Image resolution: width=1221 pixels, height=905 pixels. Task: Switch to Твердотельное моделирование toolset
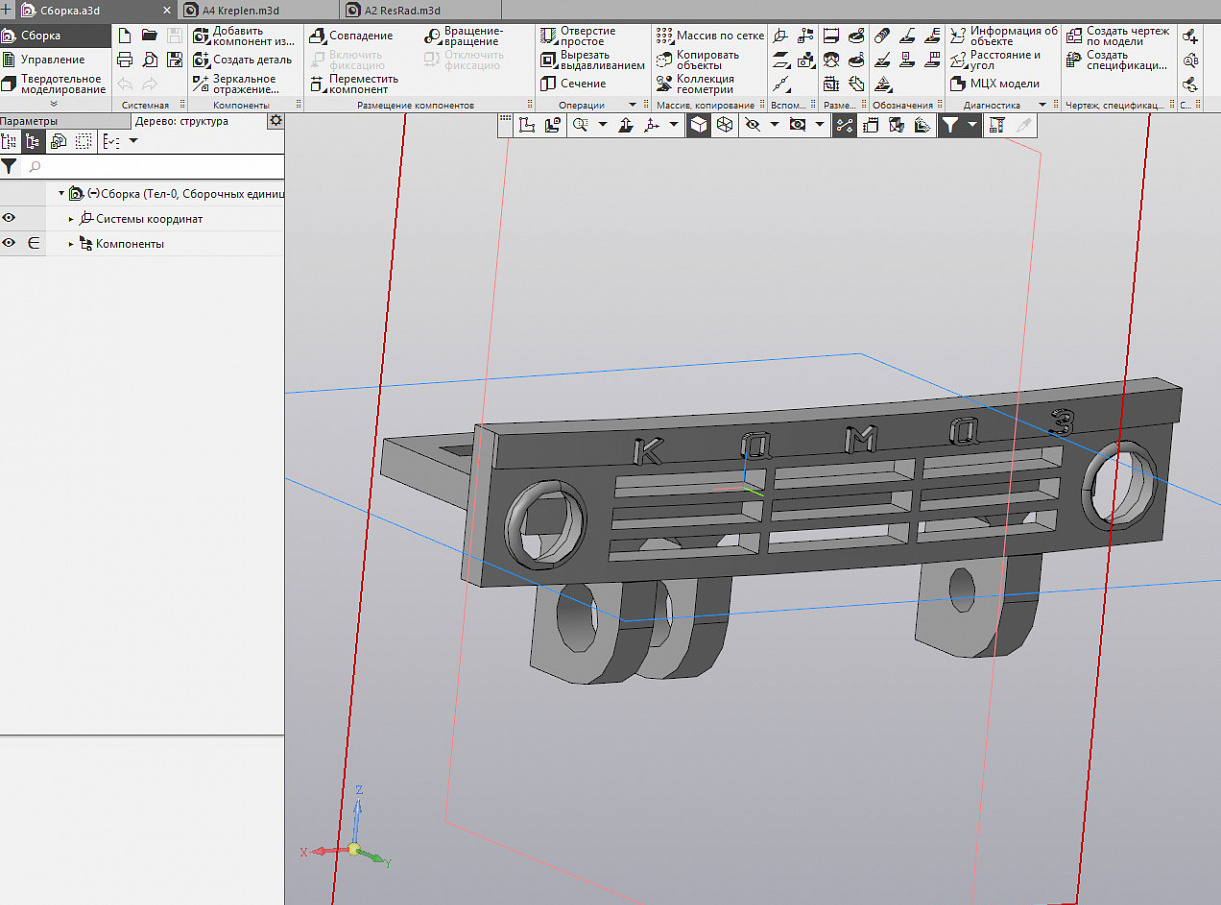pyautogui.click(x=55, y=84)
